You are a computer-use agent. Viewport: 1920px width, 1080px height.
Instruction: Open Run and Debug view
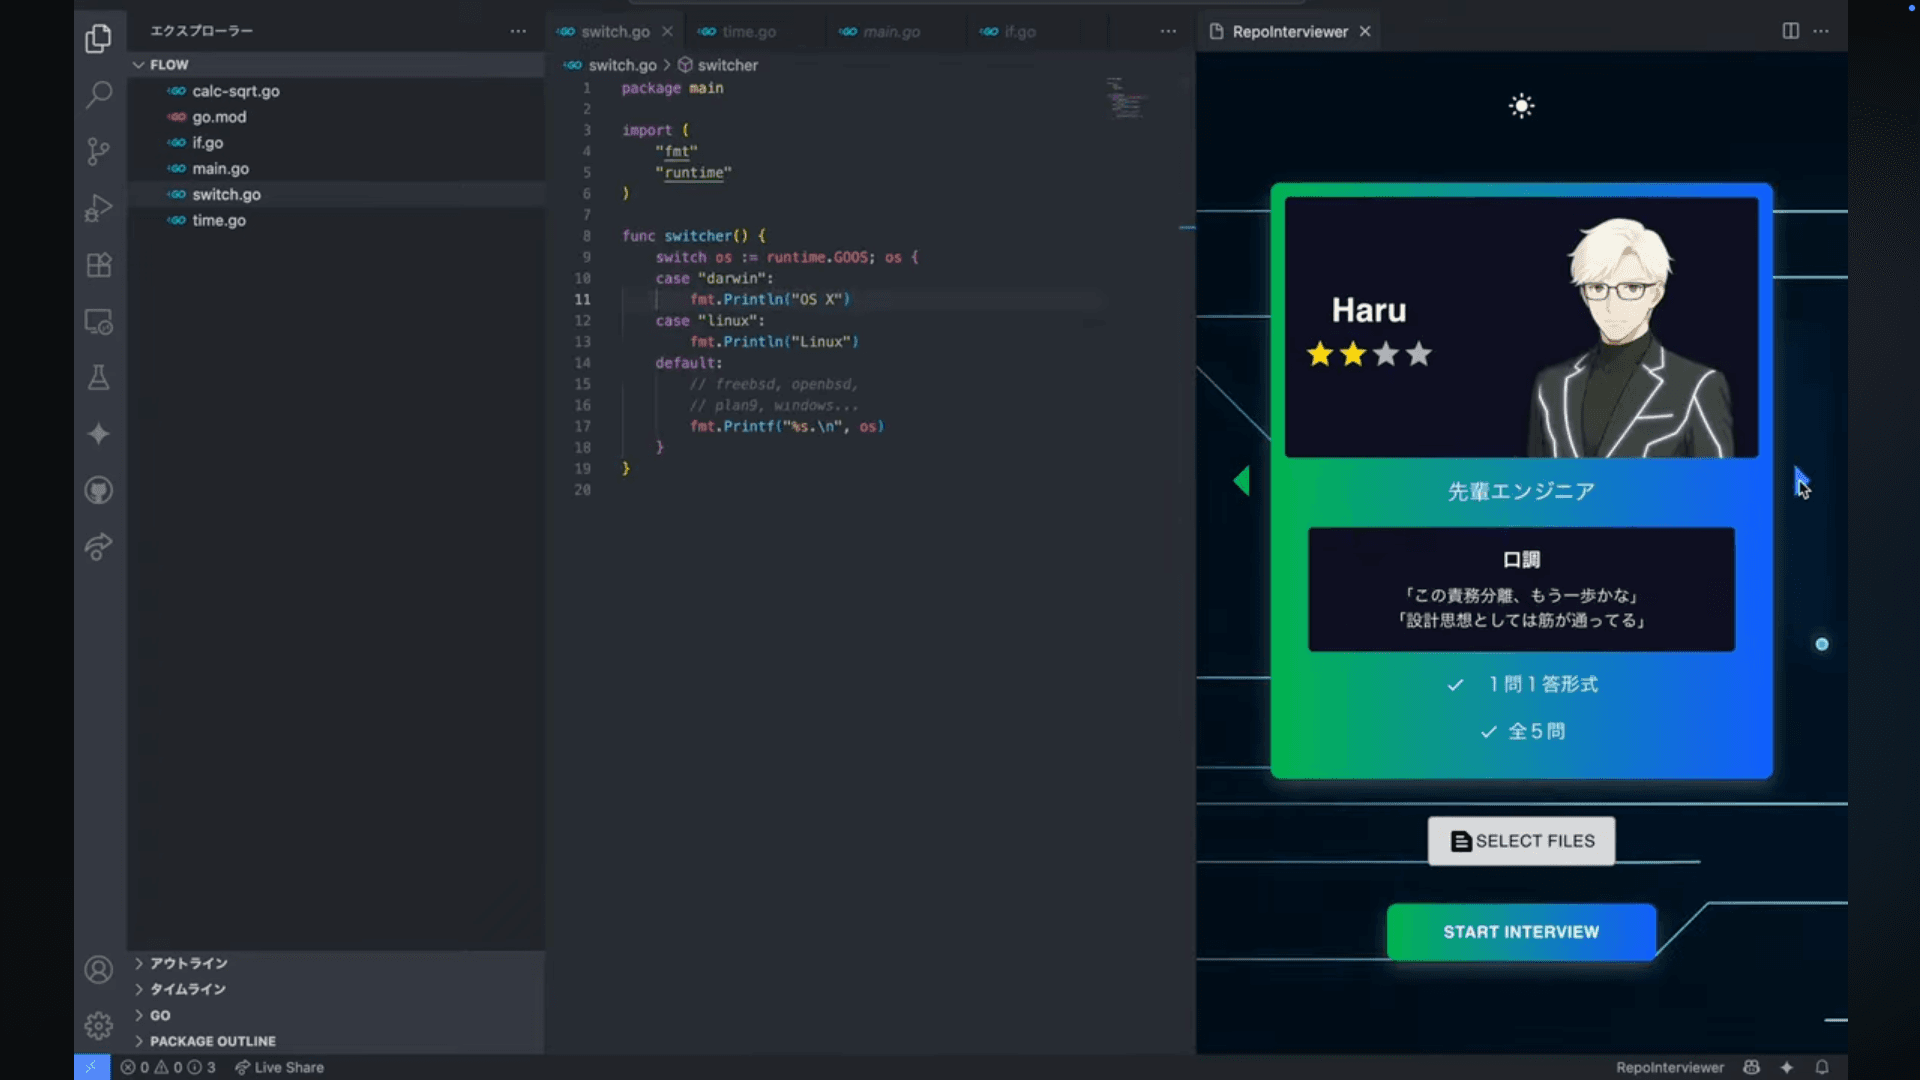(x=98, y=208)
